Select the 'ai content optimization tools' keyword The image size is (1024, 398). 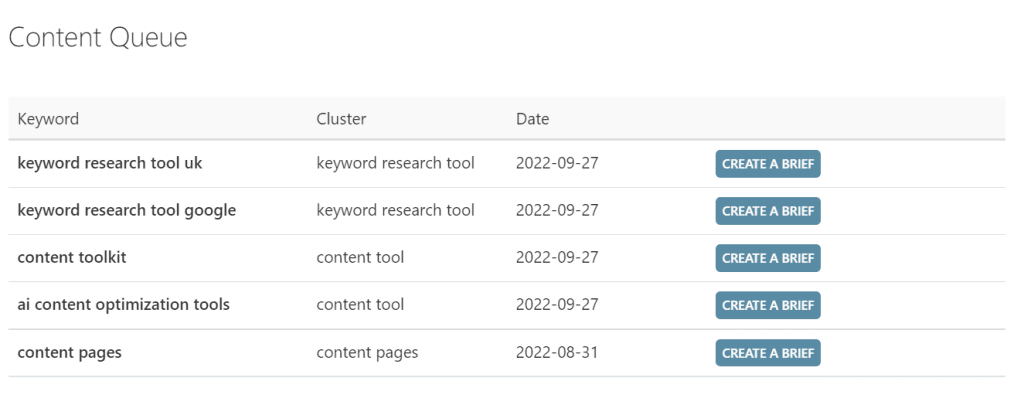click(123, 305)
